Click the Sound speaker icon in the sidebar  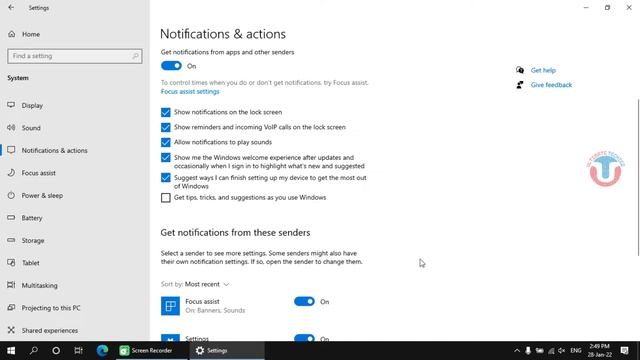click(11, 127)
